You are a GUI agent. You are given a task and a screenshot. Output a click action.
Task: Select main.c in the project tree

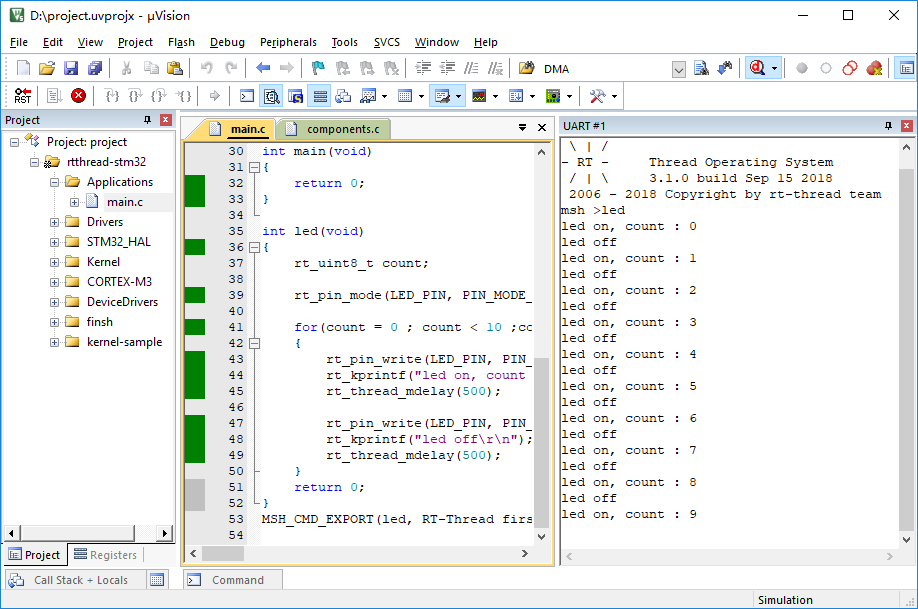tap(125, 202)
